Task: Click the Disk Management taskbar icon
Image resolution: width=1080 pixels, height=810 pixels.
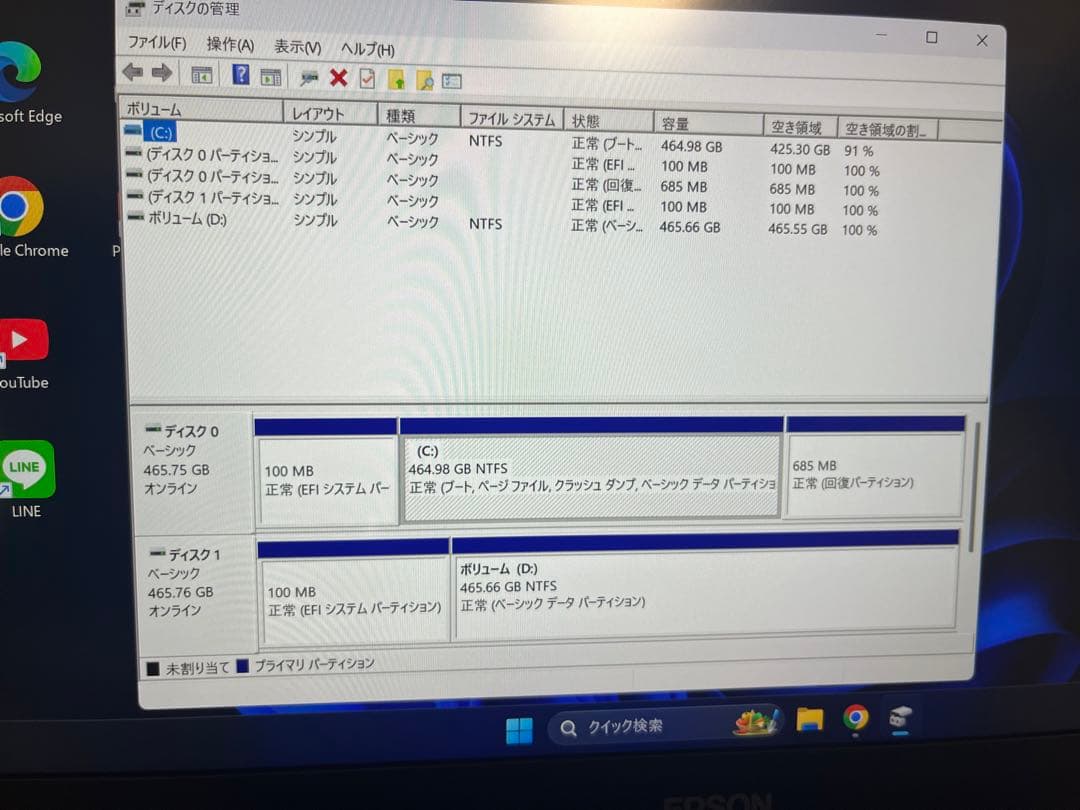Action: 900,719
